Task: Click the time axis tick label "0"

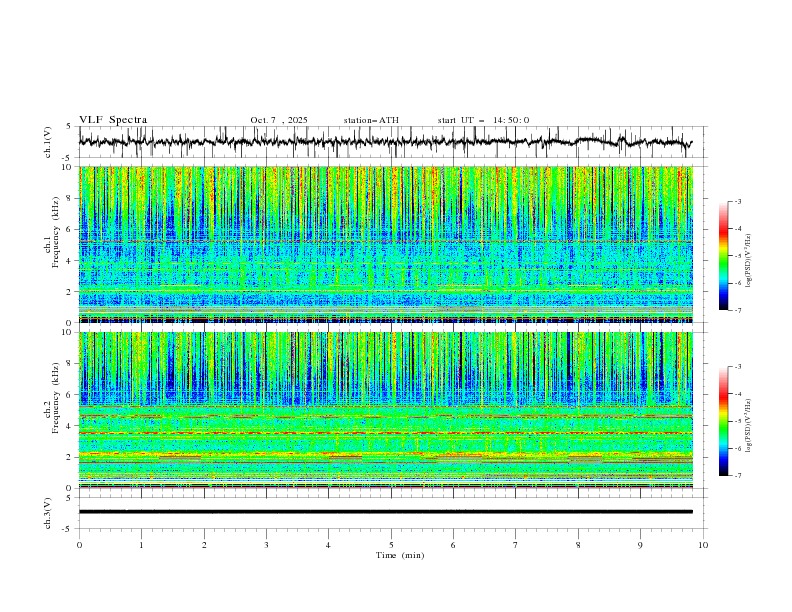Action: pyautogui.click(x=79, y=545)
